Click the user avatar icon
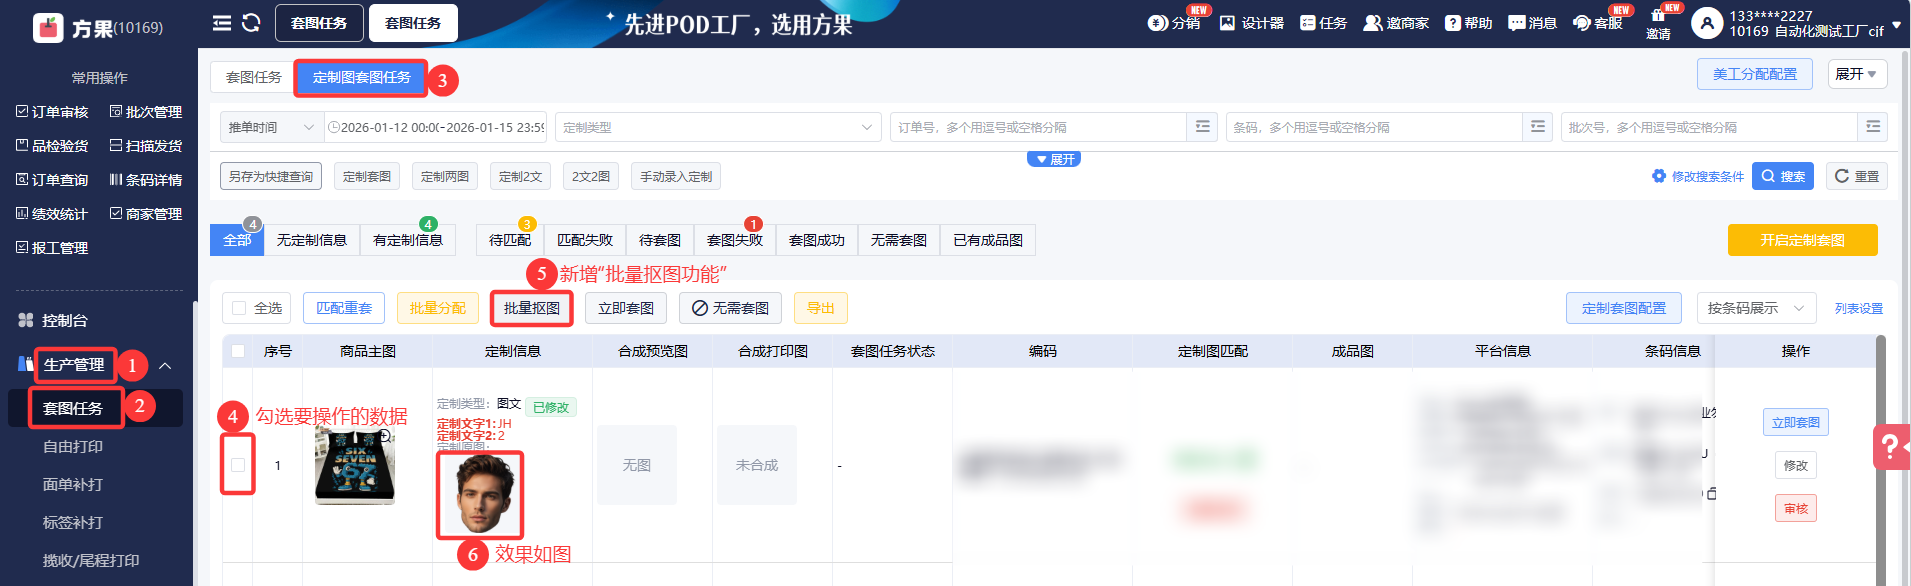1911x586 pixels. click(1706, 23)
